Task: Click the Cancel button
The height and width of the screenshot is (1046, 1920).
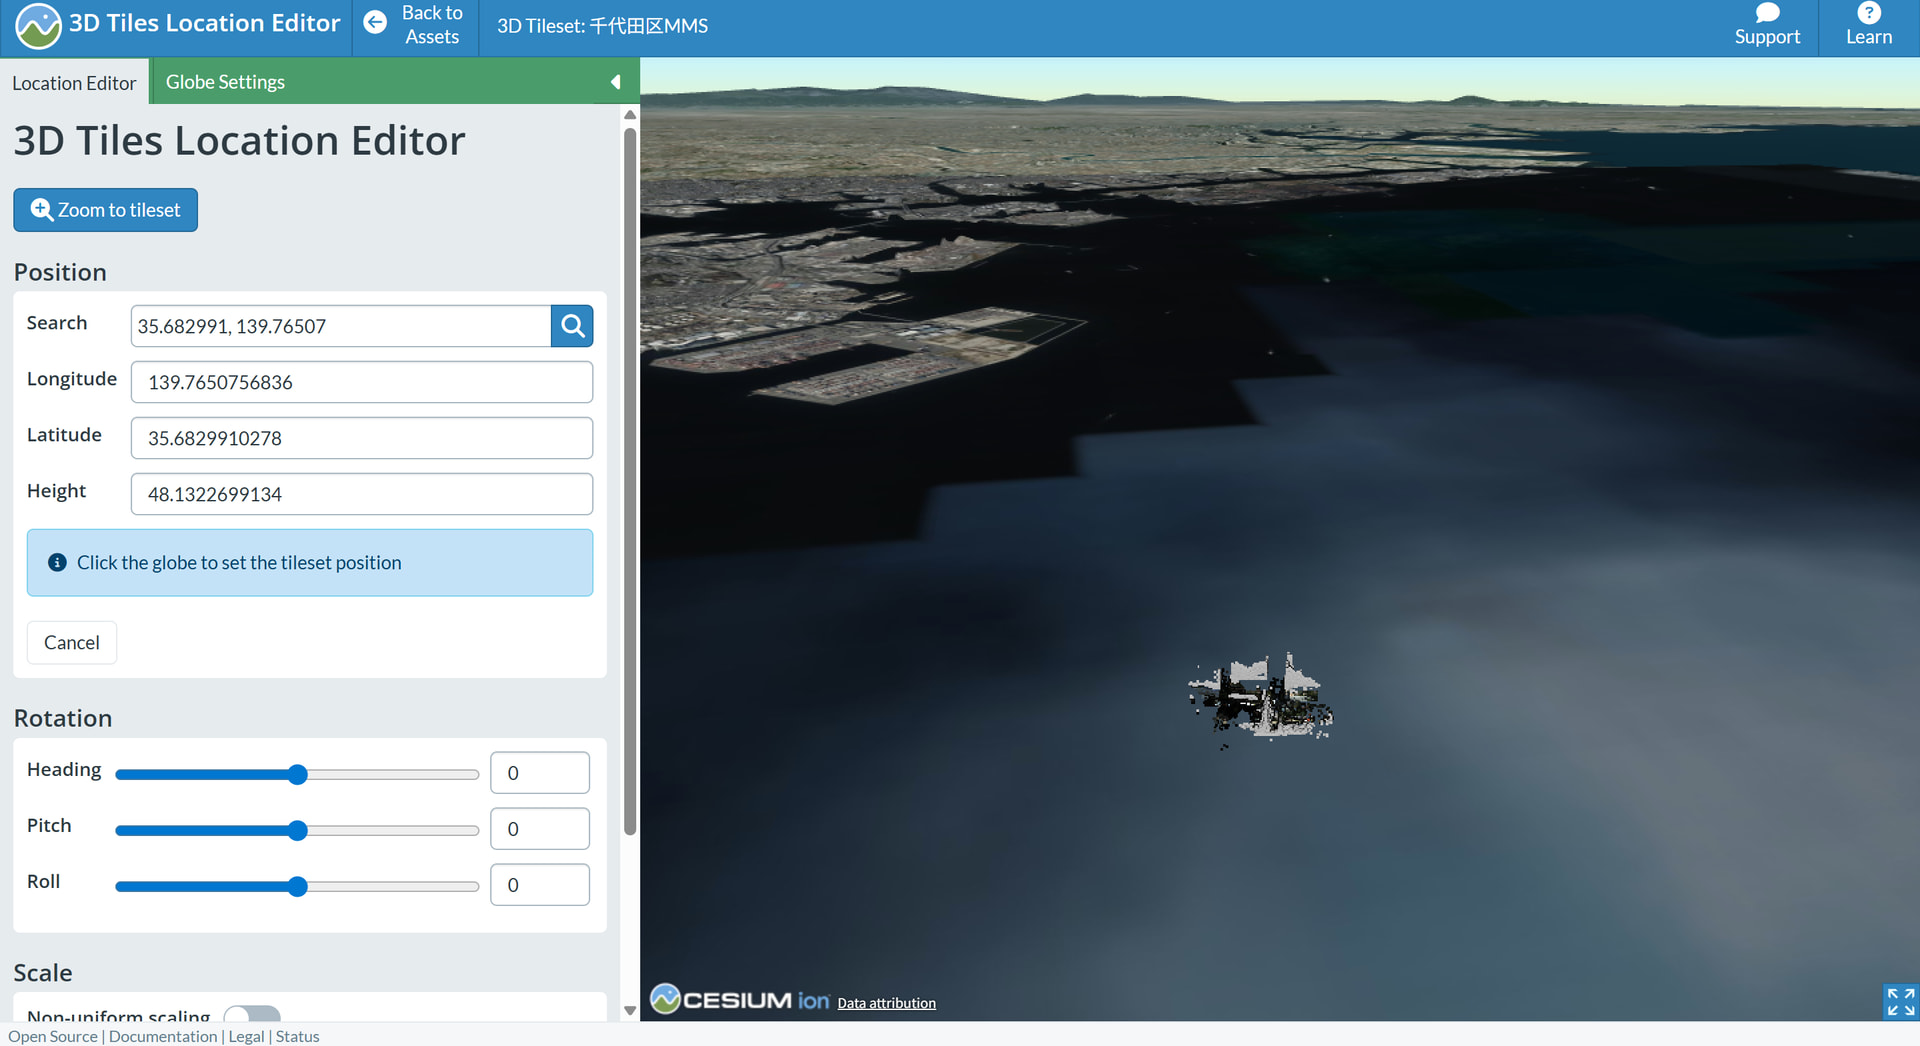Action: (72, 642)
